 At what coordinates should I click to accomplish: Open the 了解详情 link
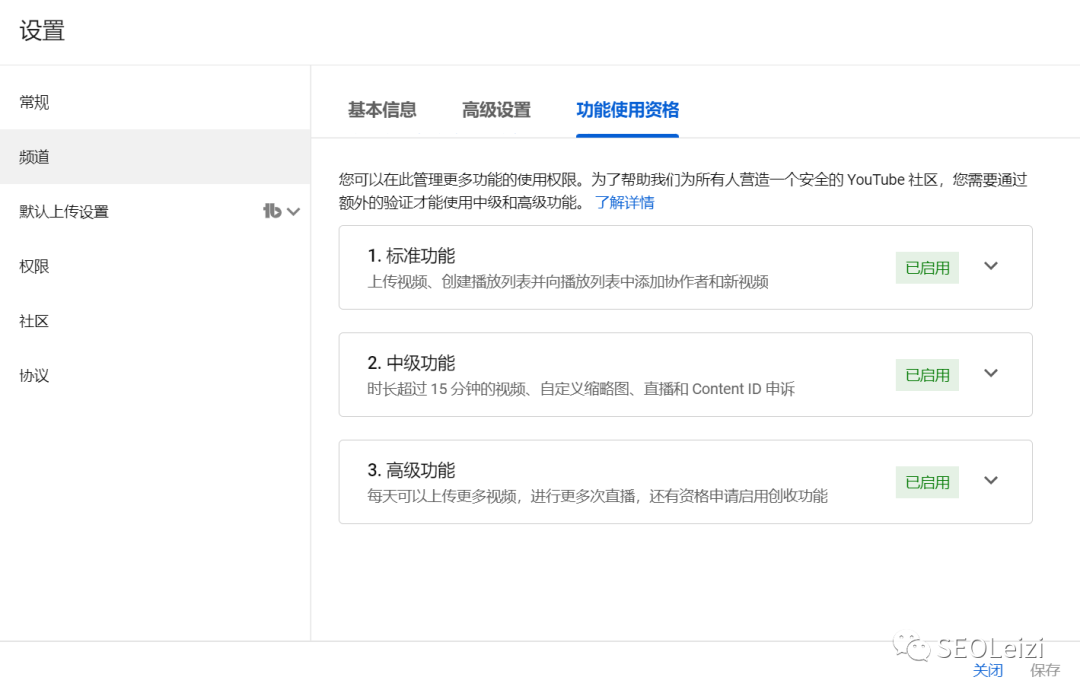(x=624, y=202)
